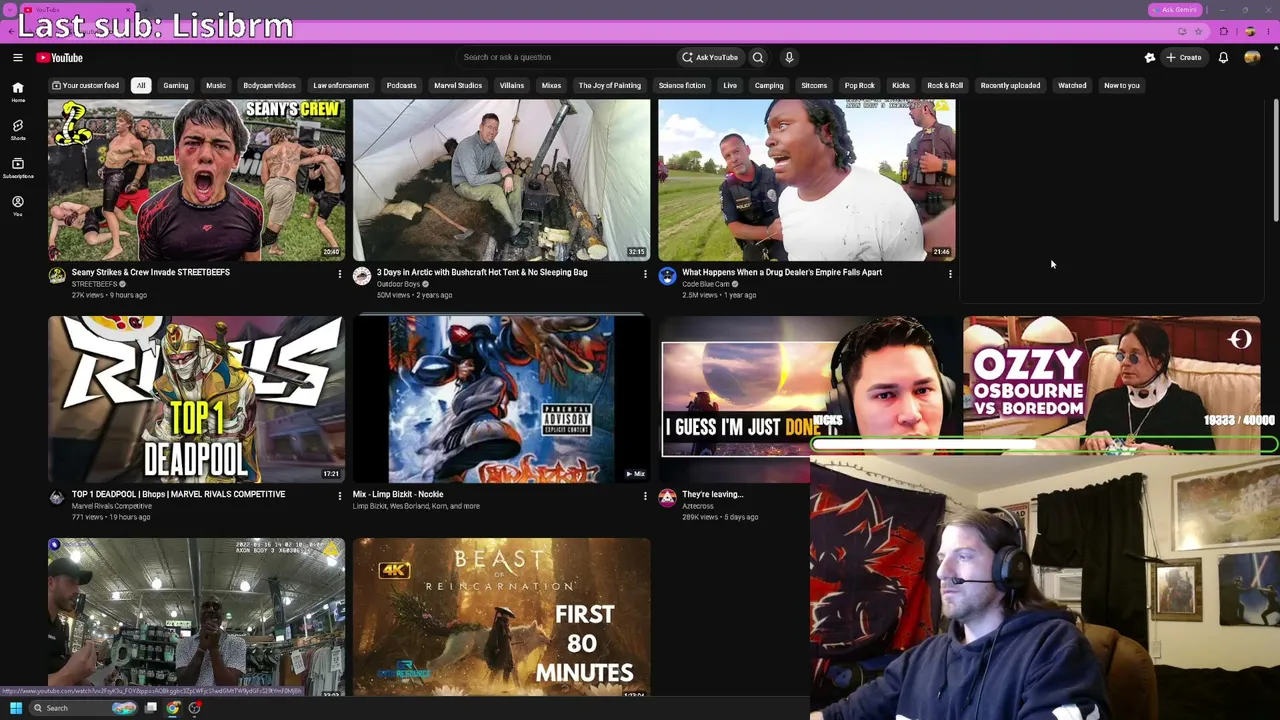Click the search magnifier button
Image resolution: width=1280 pixels, height=720 pixels.
coord(758,58)
